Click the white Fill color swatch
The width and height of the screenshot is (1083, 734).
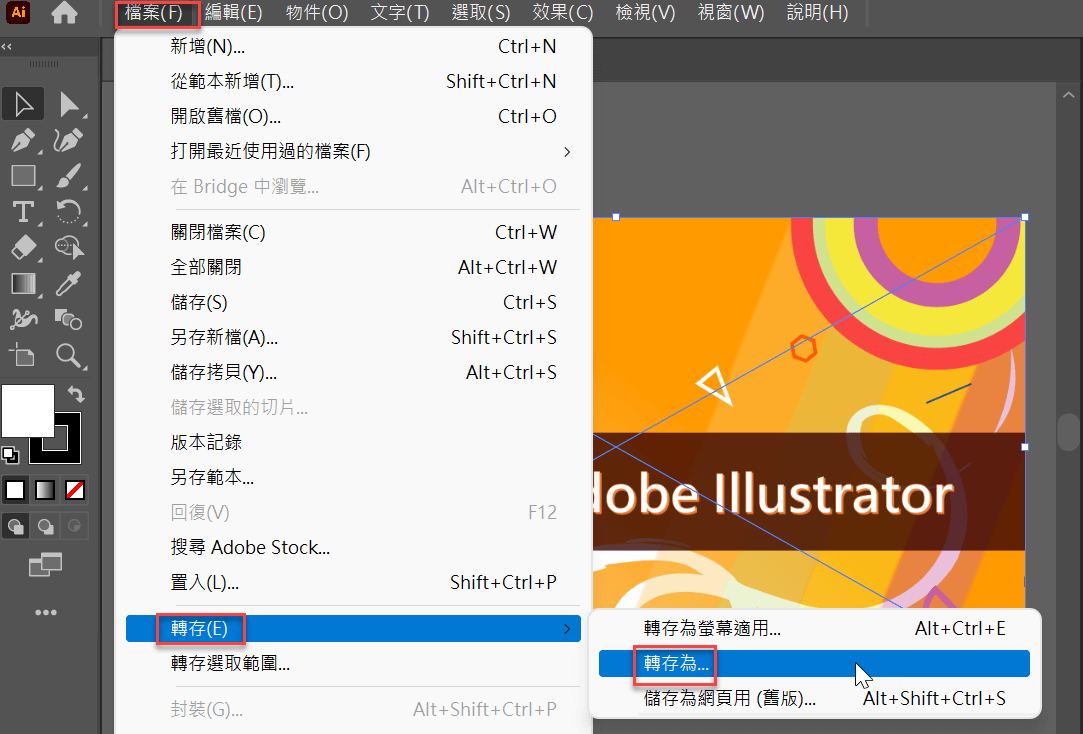[x=28, y=411]
